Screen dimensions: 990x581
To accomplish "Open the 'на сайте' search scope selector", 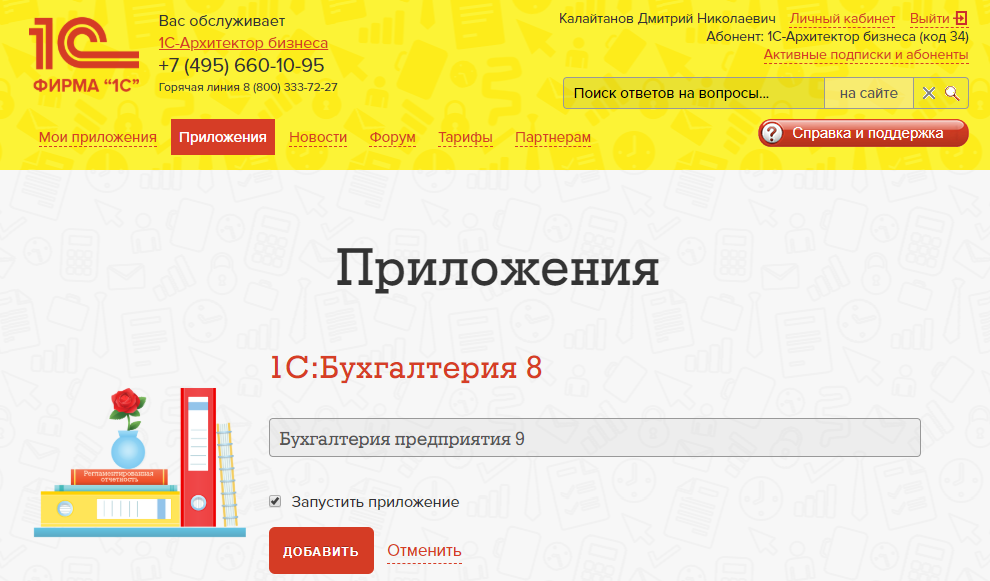I will pos(868,93).
